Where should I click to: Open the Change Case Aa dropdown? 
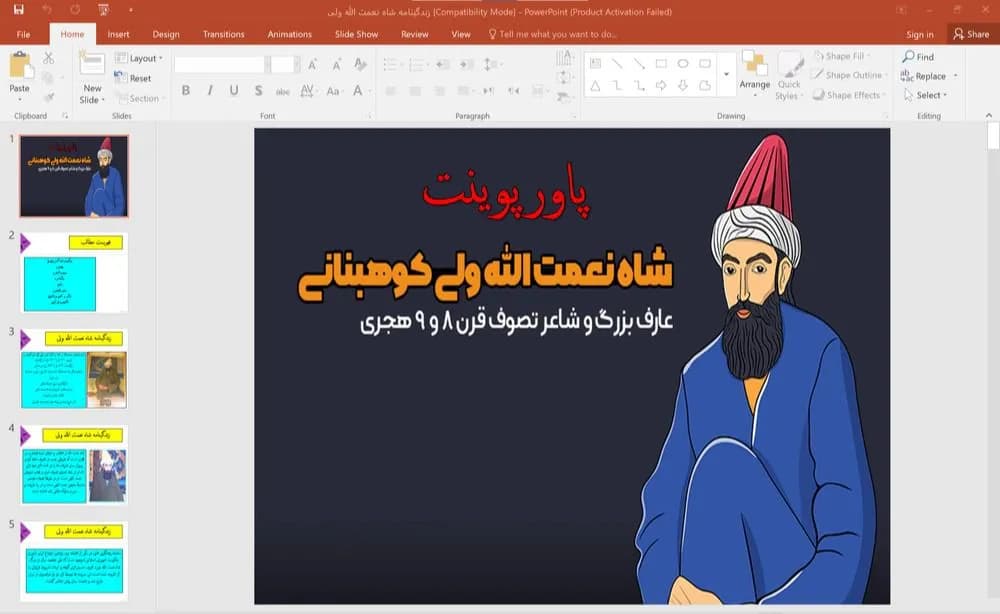click(335, 91)
